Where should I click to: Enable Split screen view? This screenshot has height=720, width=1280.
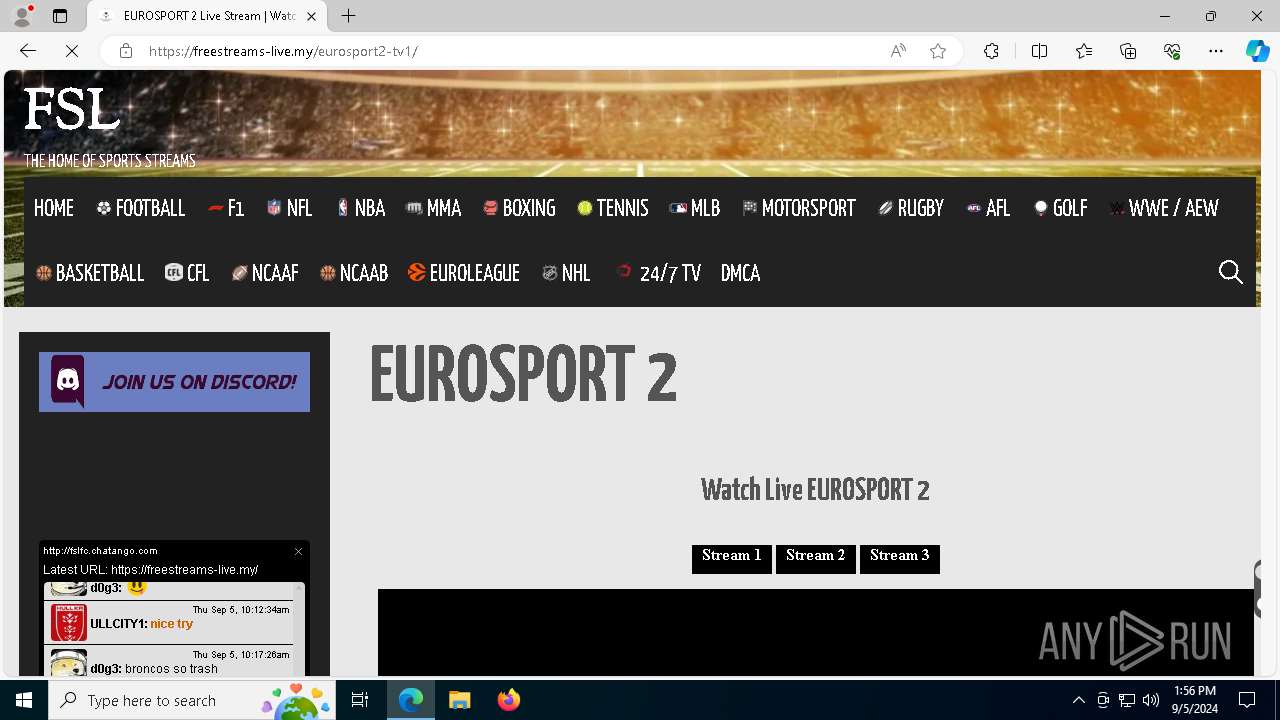point(1039,51)
